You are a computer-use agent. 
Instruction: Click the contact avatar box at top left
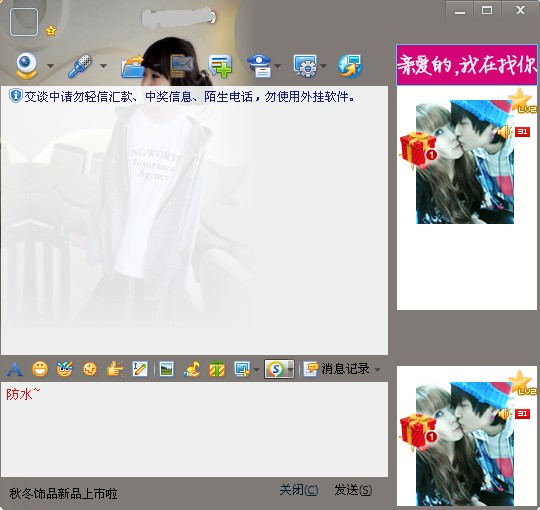[x=24, y=22]
